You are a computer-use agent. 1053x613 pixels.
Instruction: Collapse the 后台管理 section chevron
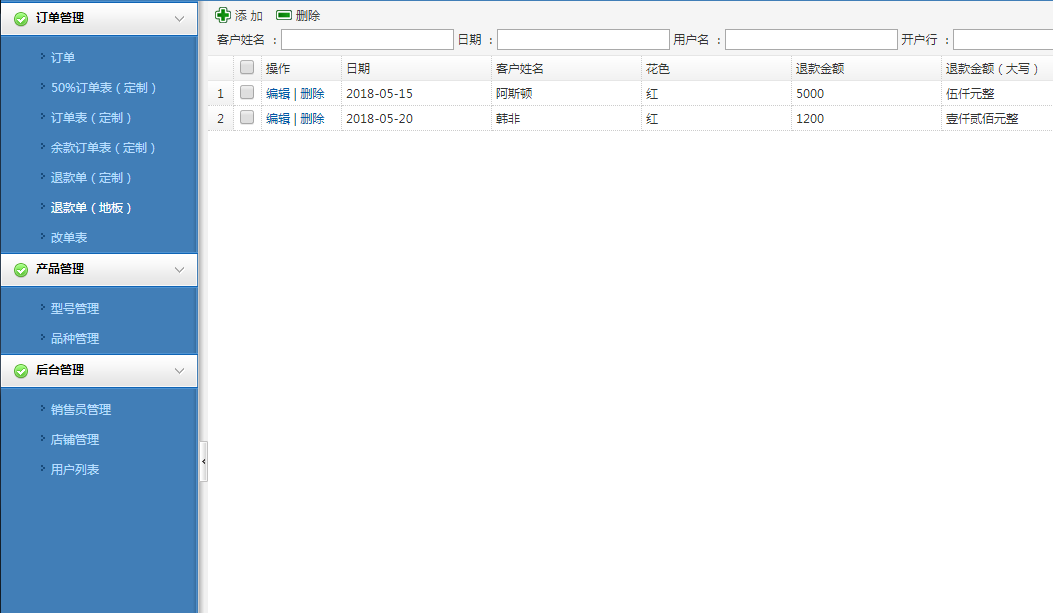coord(179,371)
